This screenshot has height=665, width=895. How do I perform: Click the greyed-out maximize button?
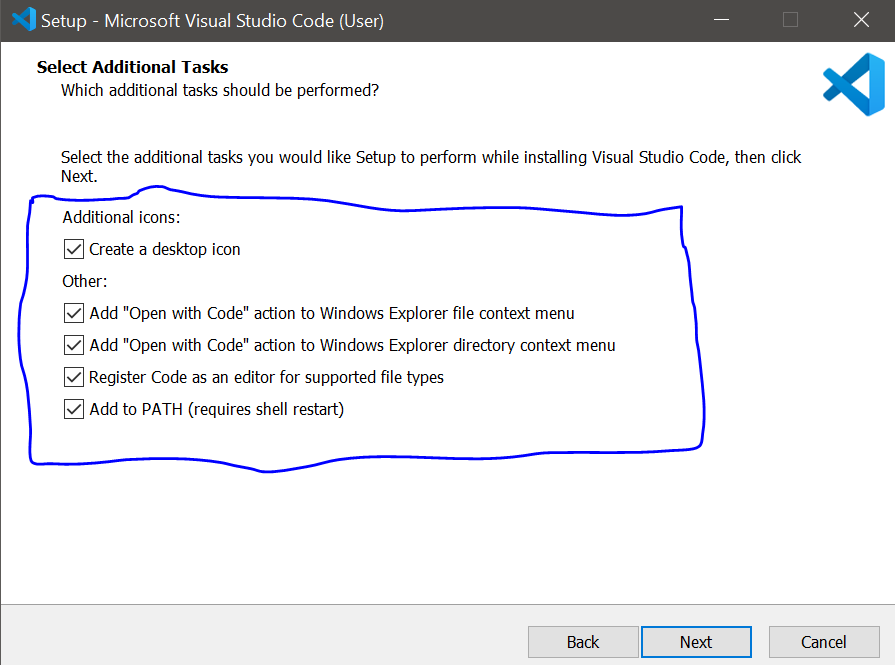pyautogui.click(x=790, y=20)
